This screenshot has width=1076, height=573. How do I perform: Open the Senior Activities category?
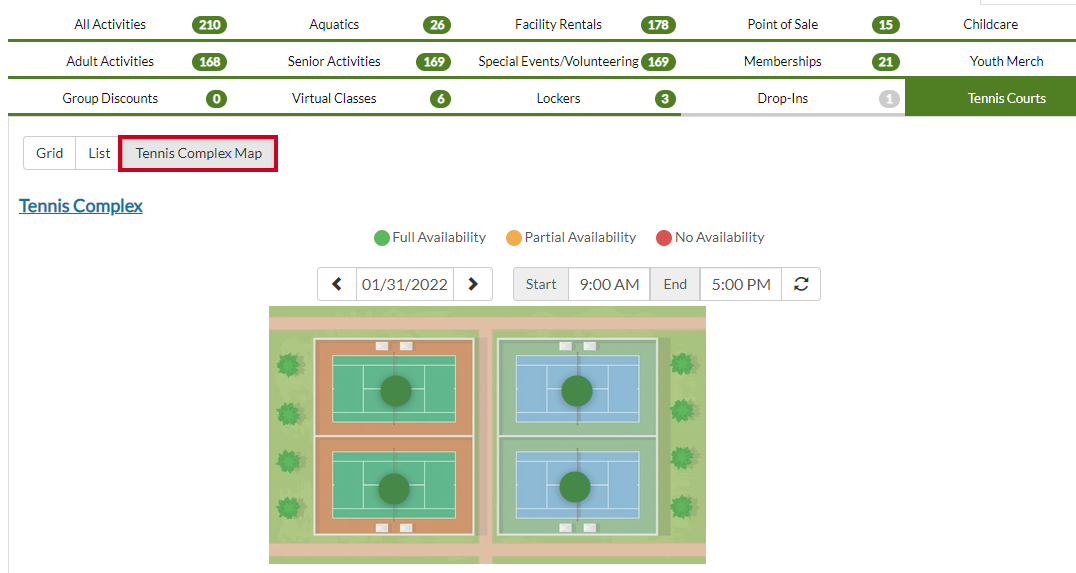click(x=334, y=62)
